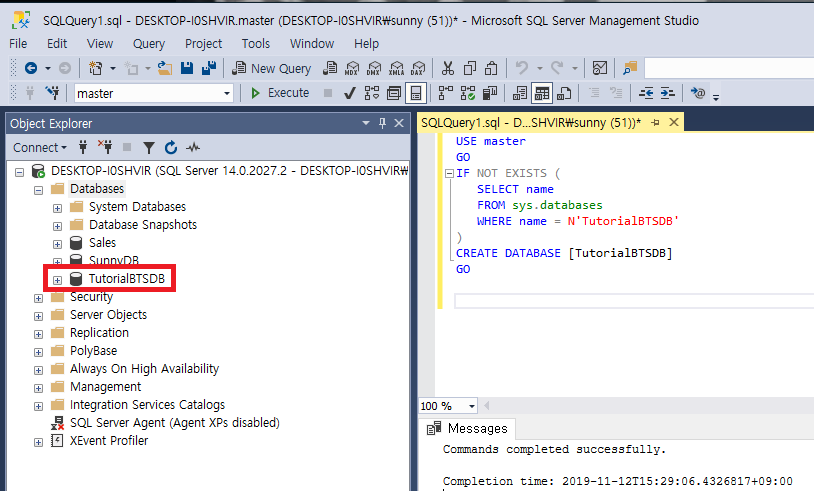
Task: Open the master database dropdown
Action: pos(227,93)
